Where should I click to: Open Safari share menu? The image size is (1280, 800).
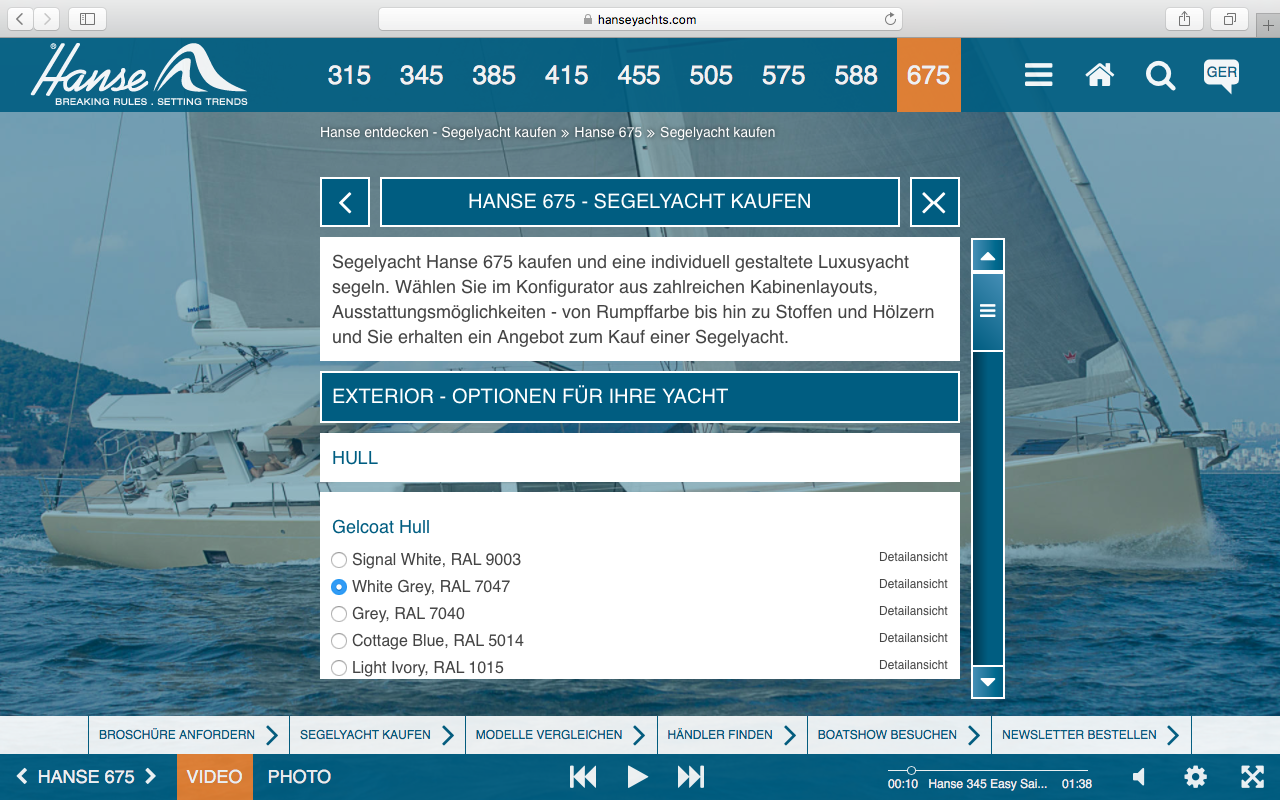pos(1184,19)
